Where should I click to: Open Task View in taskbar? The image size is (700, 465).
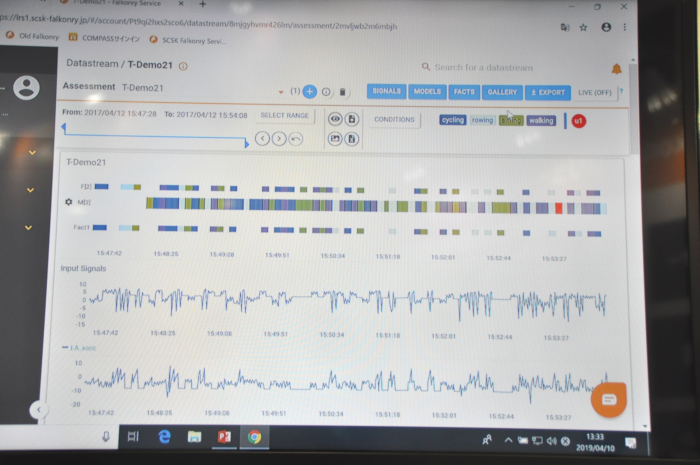click(133, 436)
